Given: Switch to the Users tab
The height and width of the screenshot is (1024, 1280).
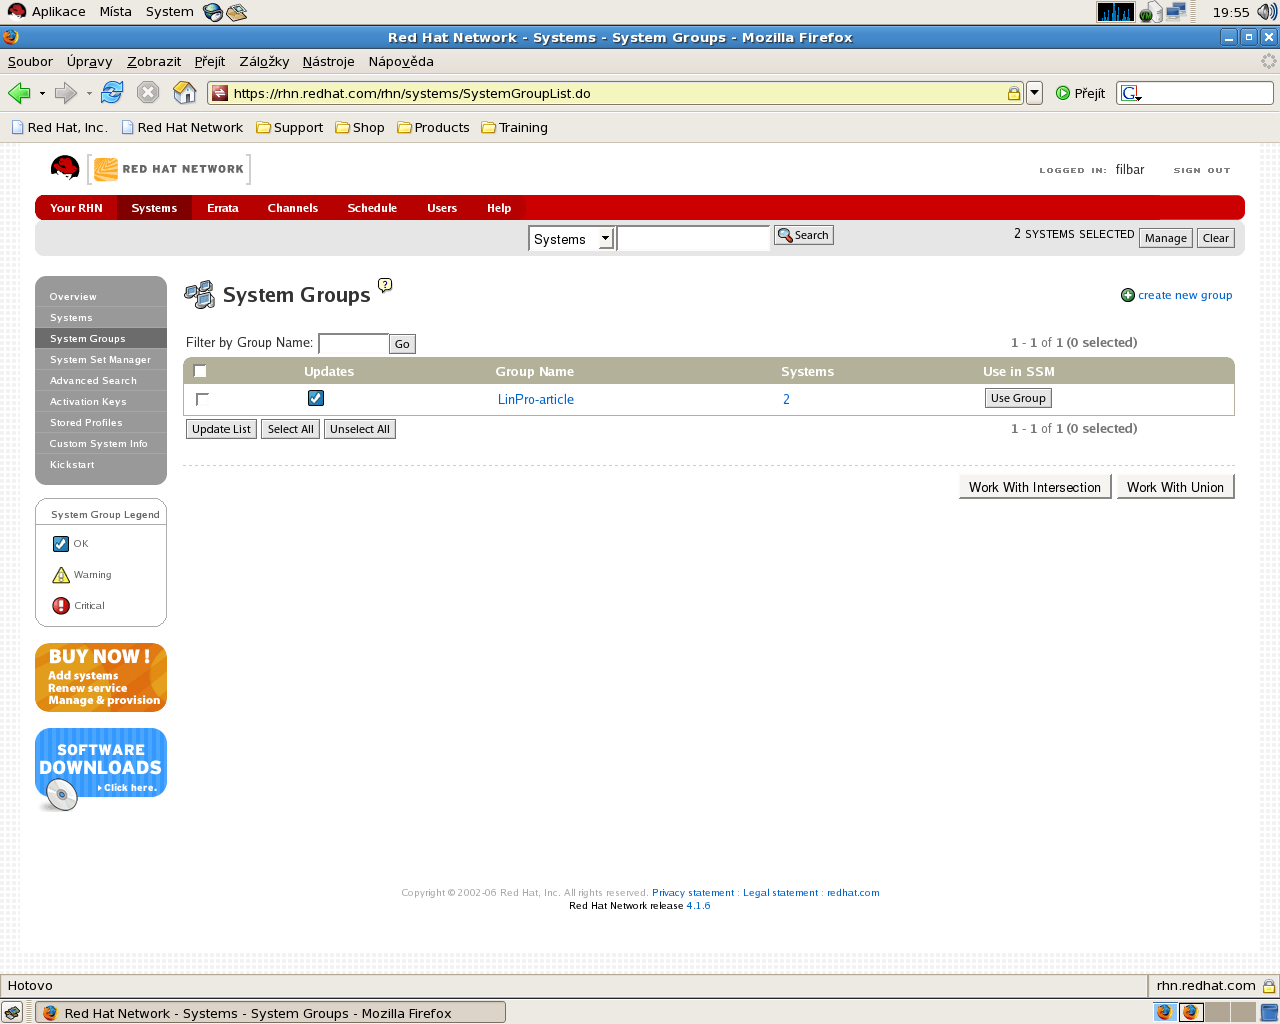Looking at the screenshot, I should [442, 208].
